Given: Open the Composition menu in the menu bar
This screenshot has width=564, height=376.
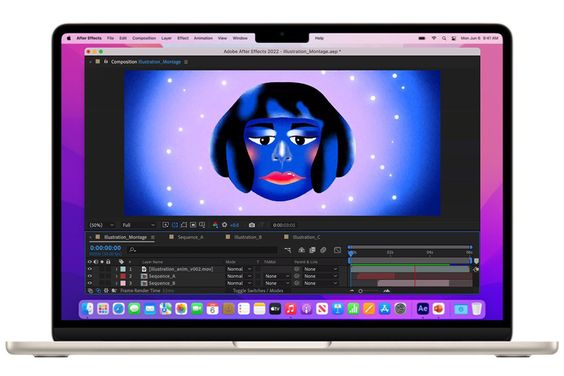Looking at the screenshot, I should (144, 38).
